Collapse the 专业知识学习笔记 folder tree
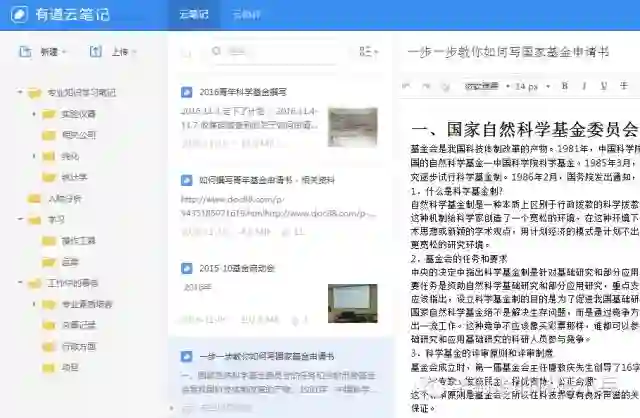Screen dimensions: 640x418 (20, 92)
